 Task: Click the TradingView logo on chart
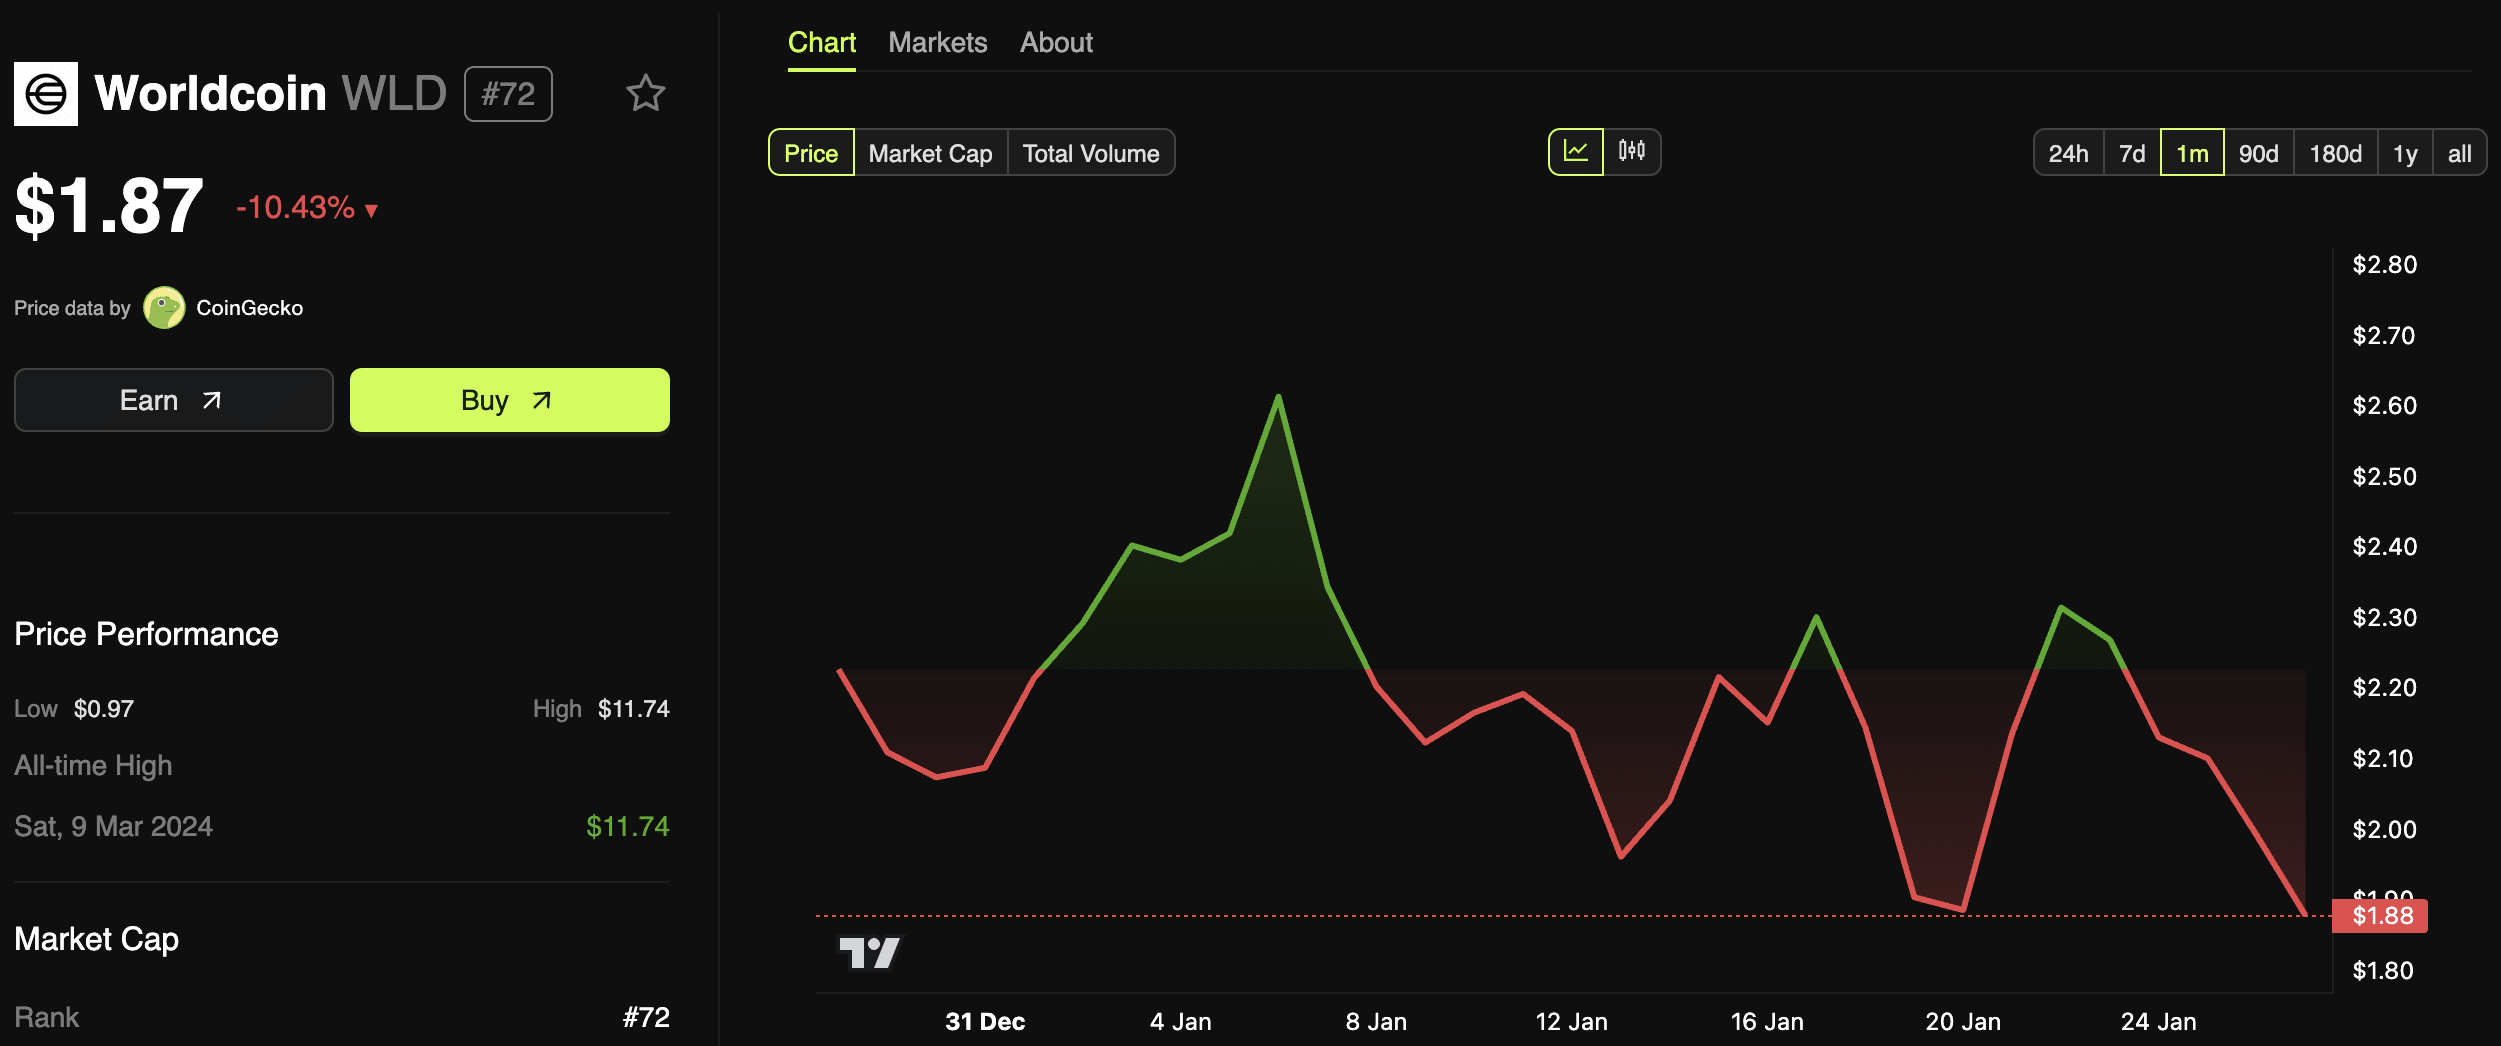[870, 953]
